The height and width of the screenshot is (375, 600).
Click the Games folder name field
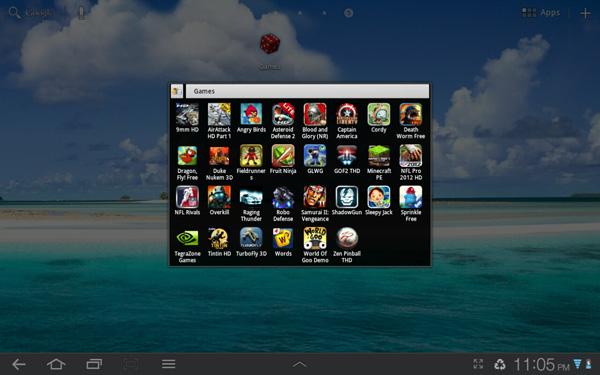(x=307, y=91)
